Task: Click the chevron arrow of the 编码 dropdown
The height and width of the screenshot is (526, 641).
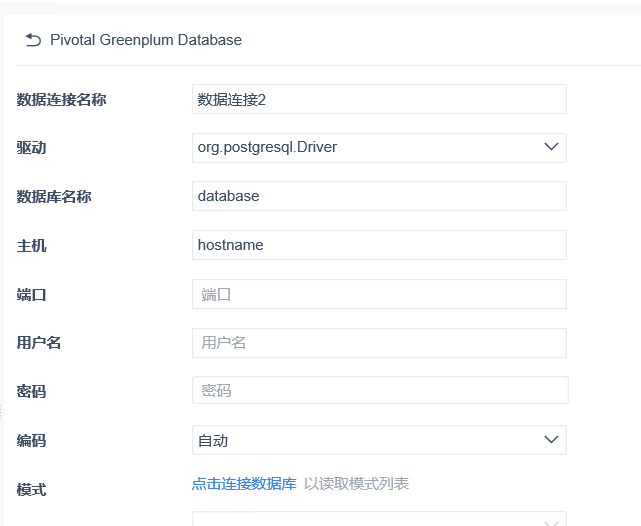Action: pos(551,439)
